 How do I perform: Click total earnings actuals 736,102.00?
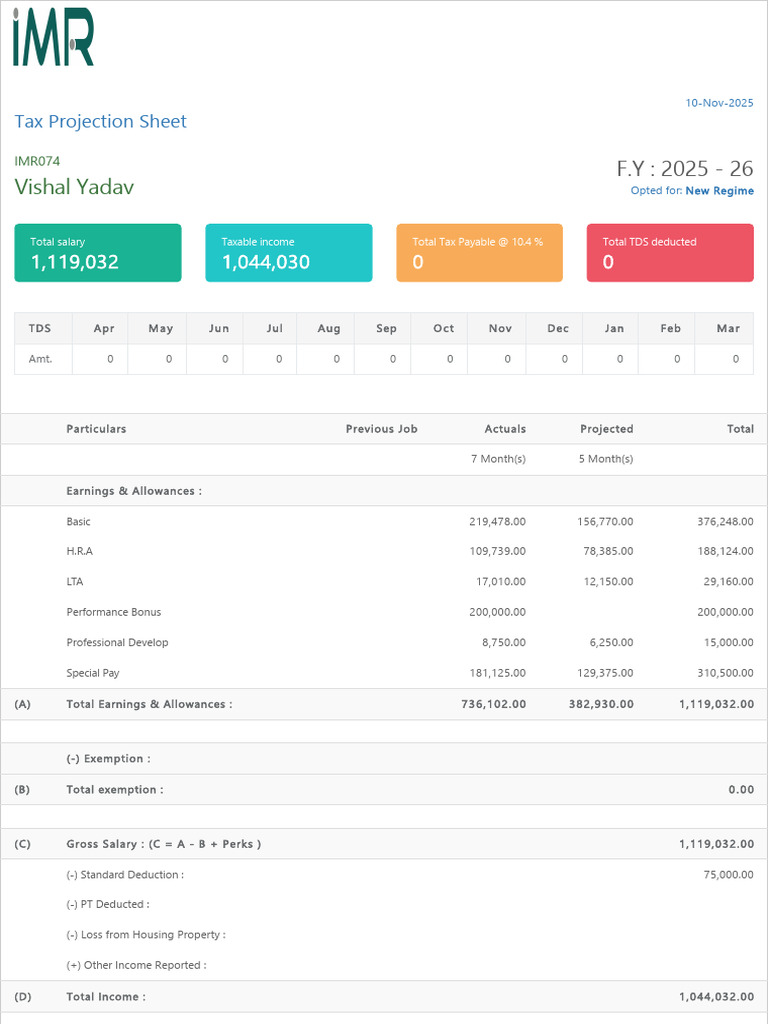[494, 704]
